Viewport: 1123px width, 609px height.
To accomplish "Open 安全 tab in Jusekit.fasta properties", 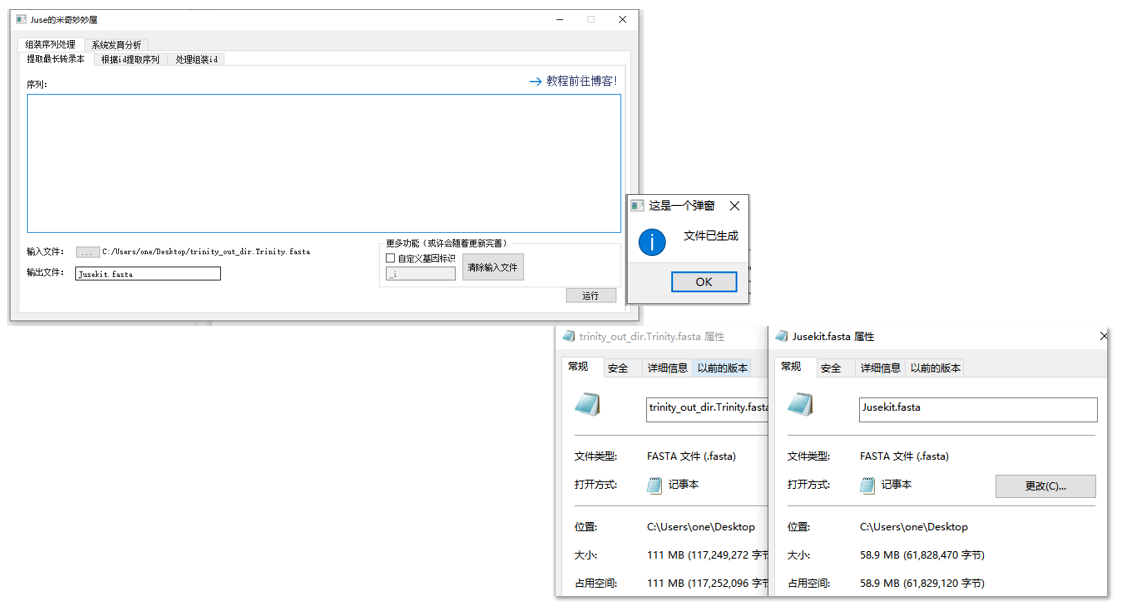I will (x=831, y=368).
